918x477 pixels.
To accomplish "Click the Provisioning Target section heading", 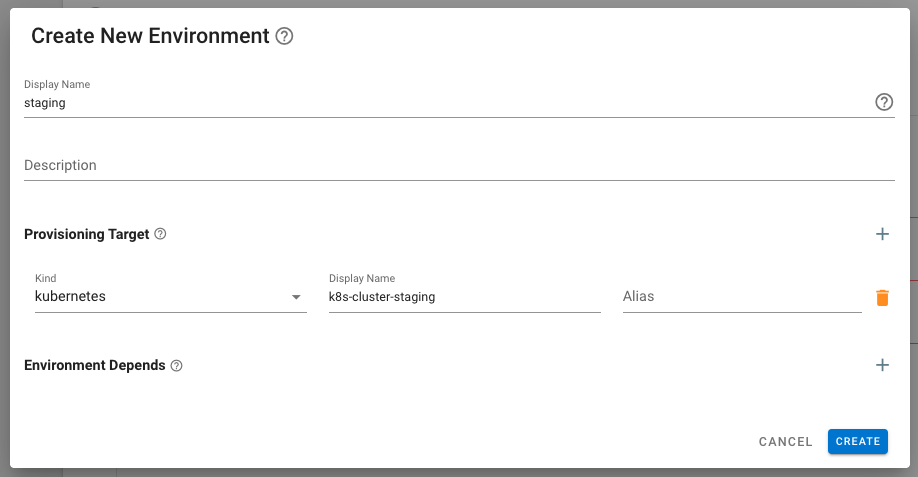I will click(87, 234).
